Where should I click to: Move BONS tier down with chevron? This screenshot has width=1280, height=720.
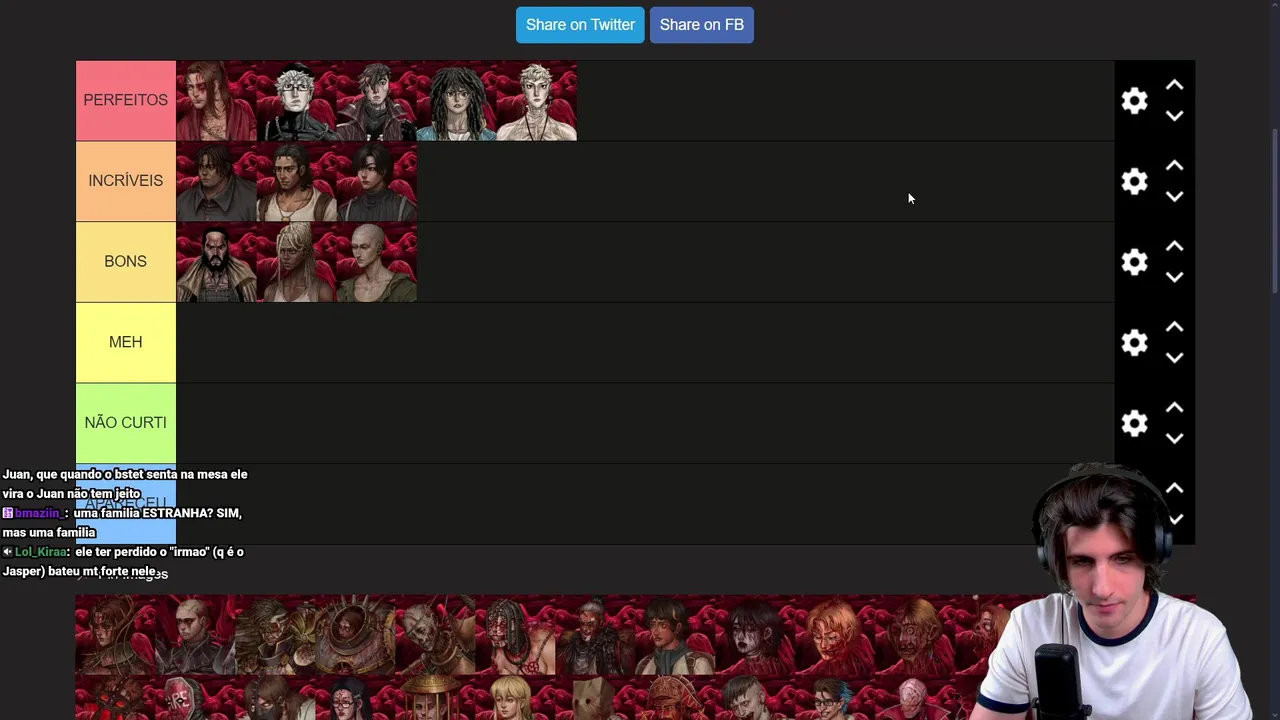[x=1174, y=277]
